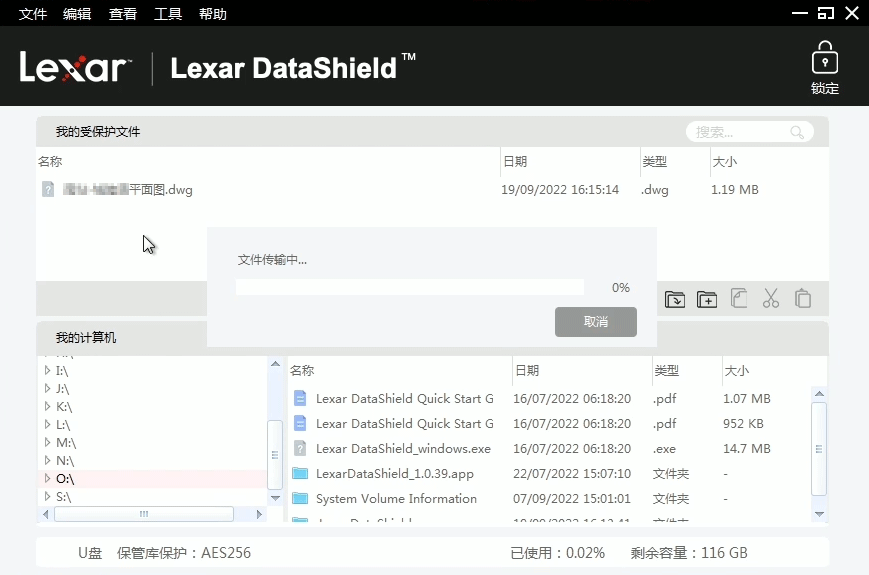The width and height of the screenshot is (869, 575).
Task: Click the file list scroll-up arrow
Action: pyautogui.click(x=819, y=394)
